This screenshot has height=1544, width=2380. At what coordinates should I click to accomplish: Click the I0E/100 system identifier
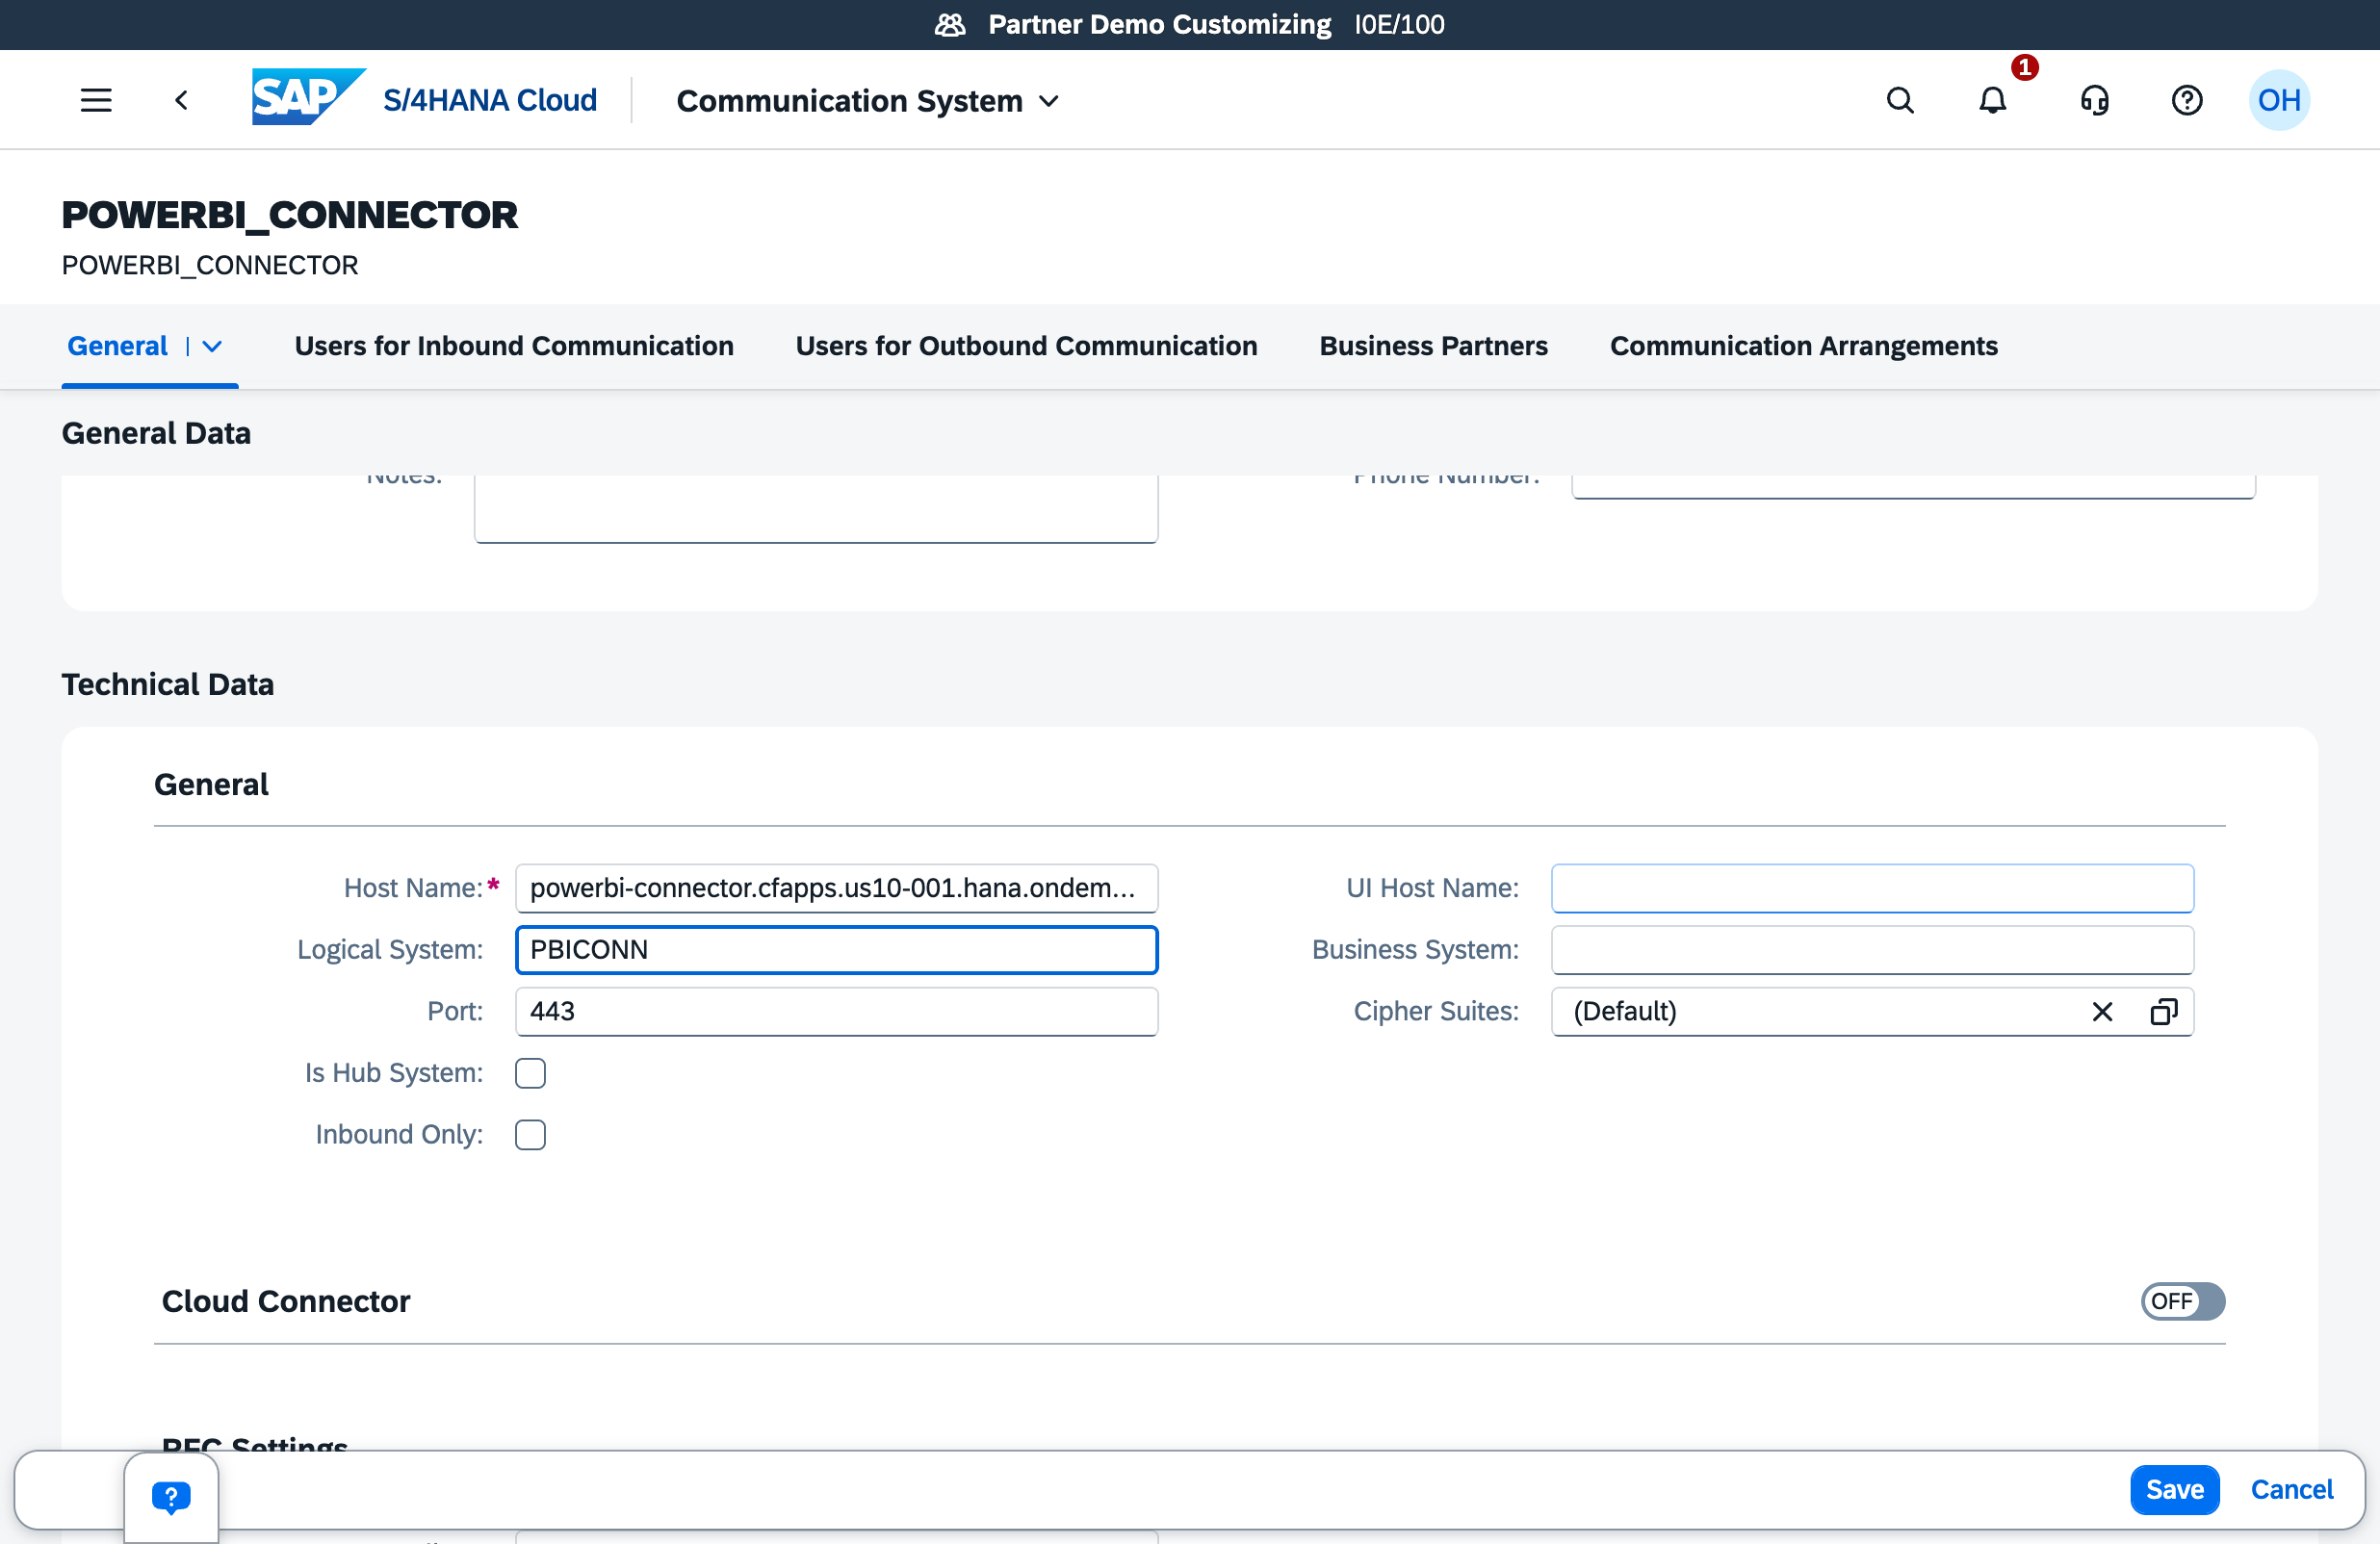click(x=1399, y=24)
